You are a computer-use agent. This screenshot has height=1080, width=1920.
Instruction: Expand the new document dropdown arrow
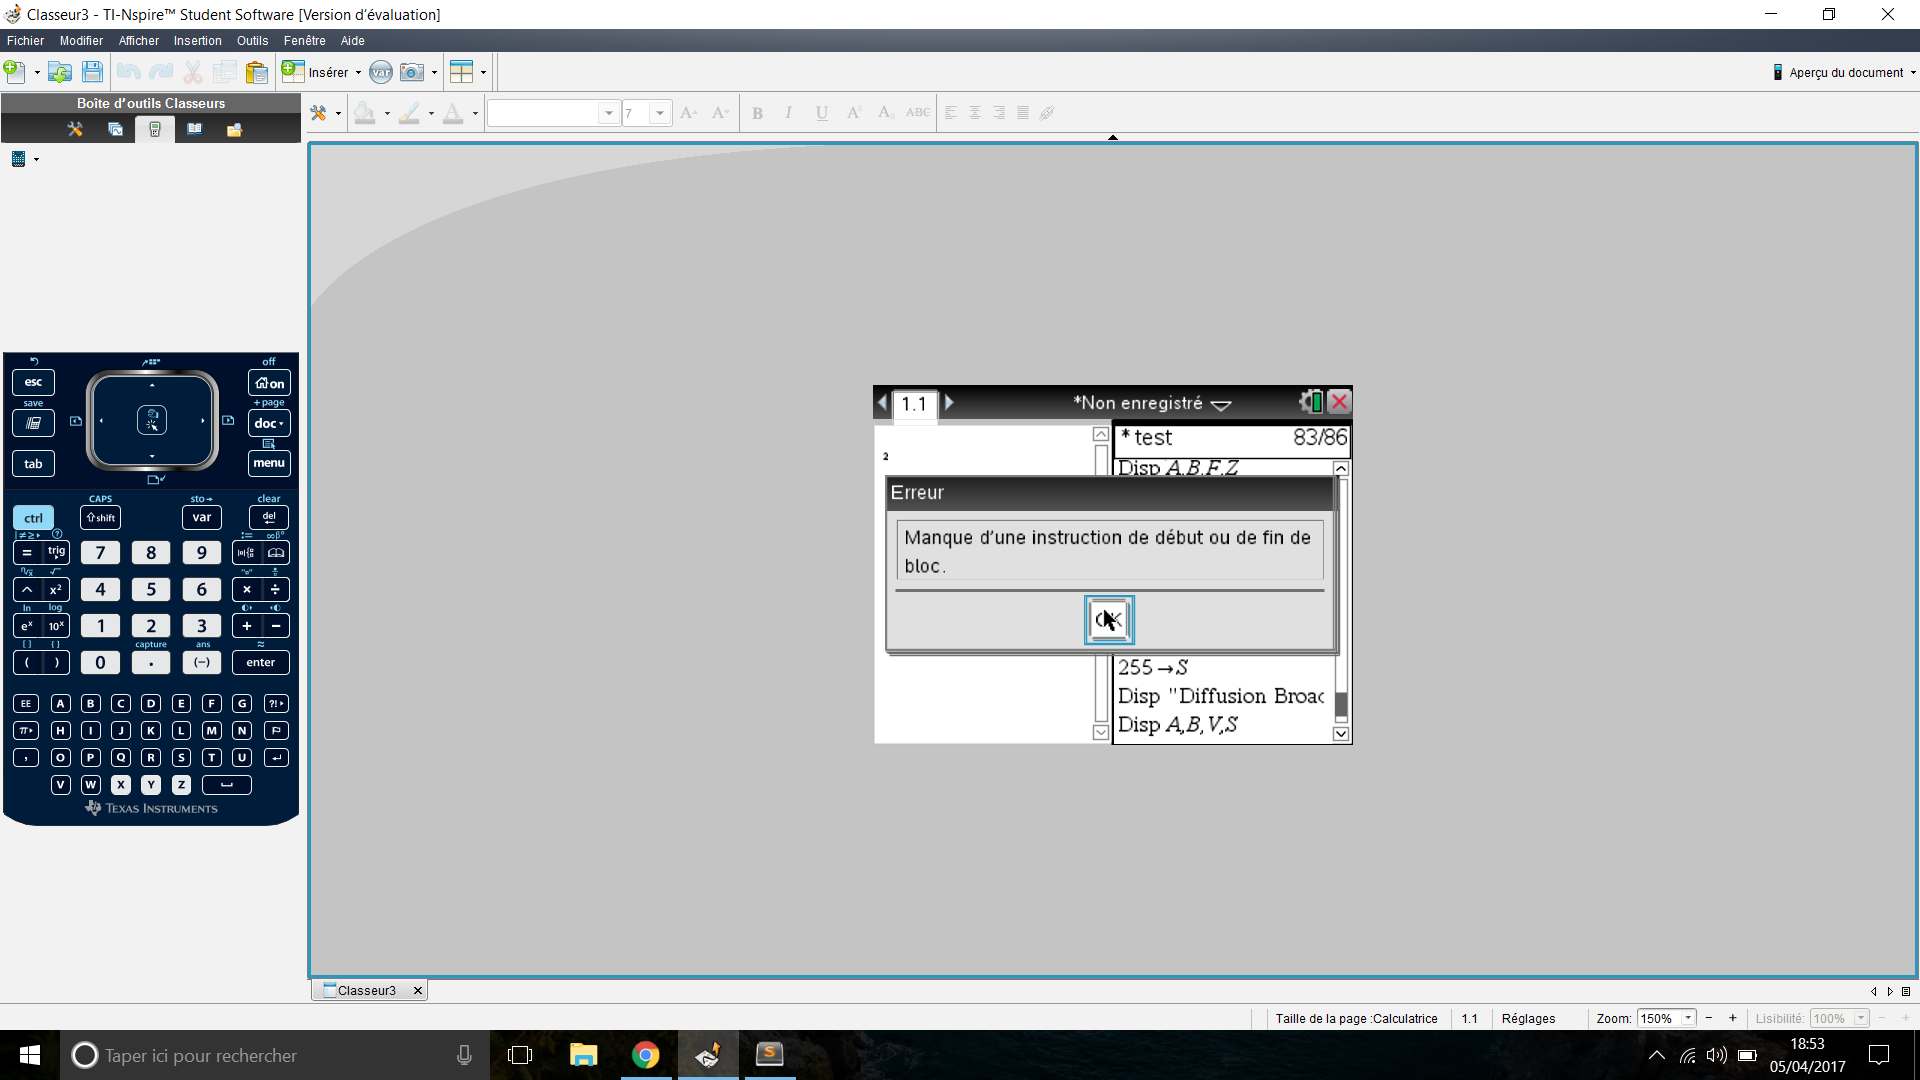pos(37,72)
